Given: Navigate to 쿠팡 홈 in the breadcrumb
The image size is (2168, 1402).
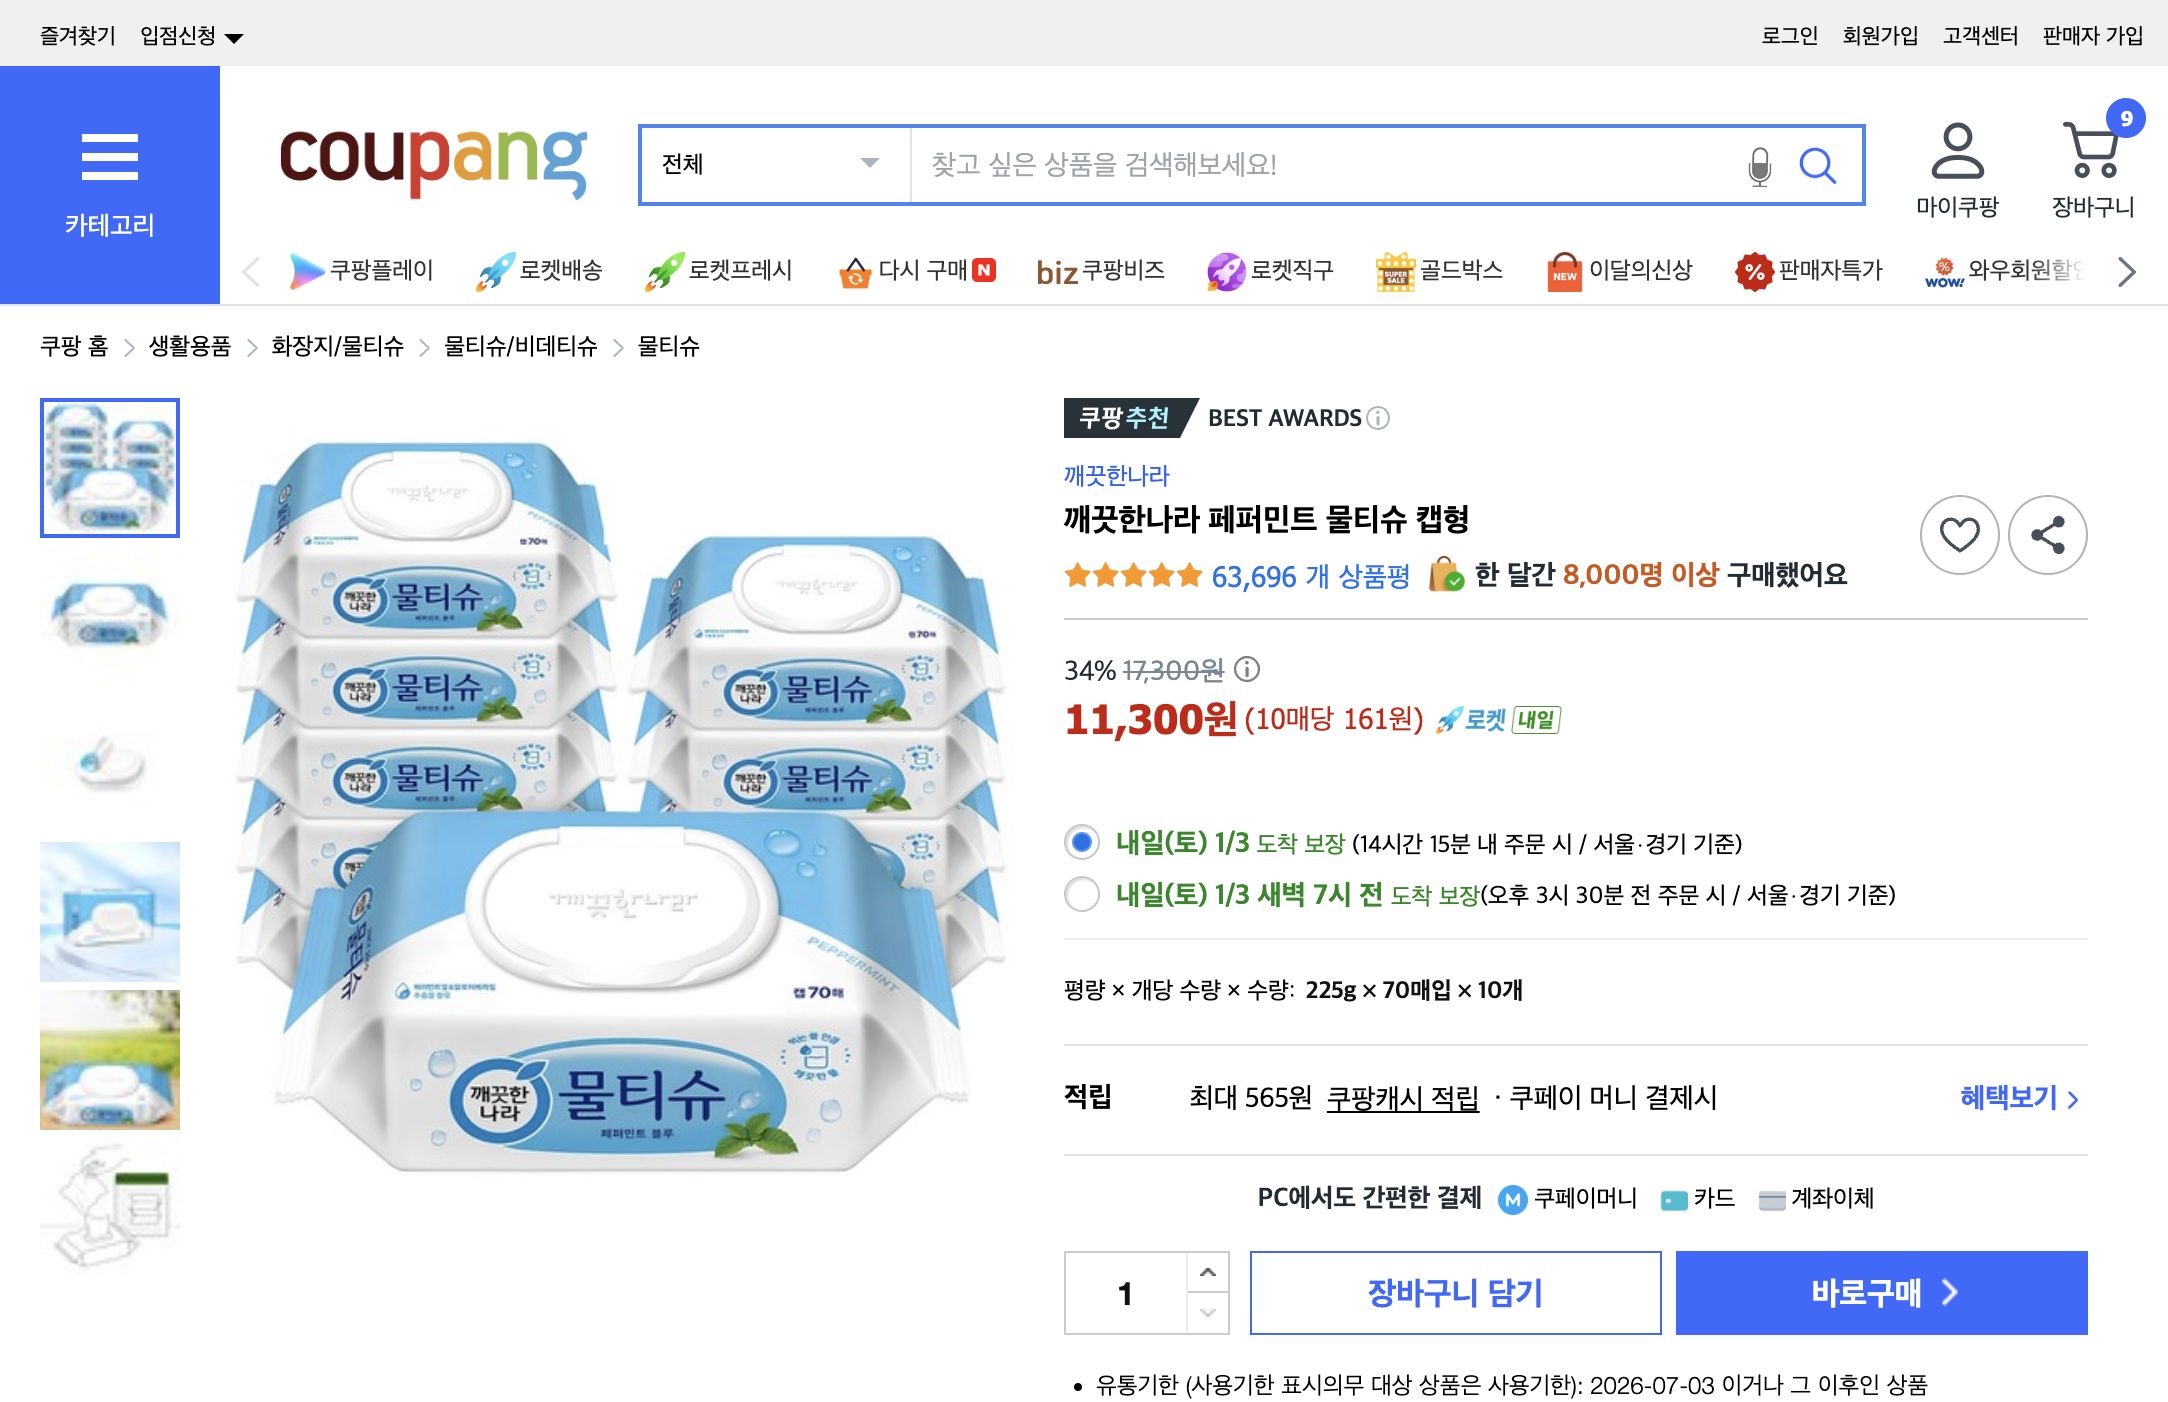Looking at the screenshot, I should click(72, 347).
